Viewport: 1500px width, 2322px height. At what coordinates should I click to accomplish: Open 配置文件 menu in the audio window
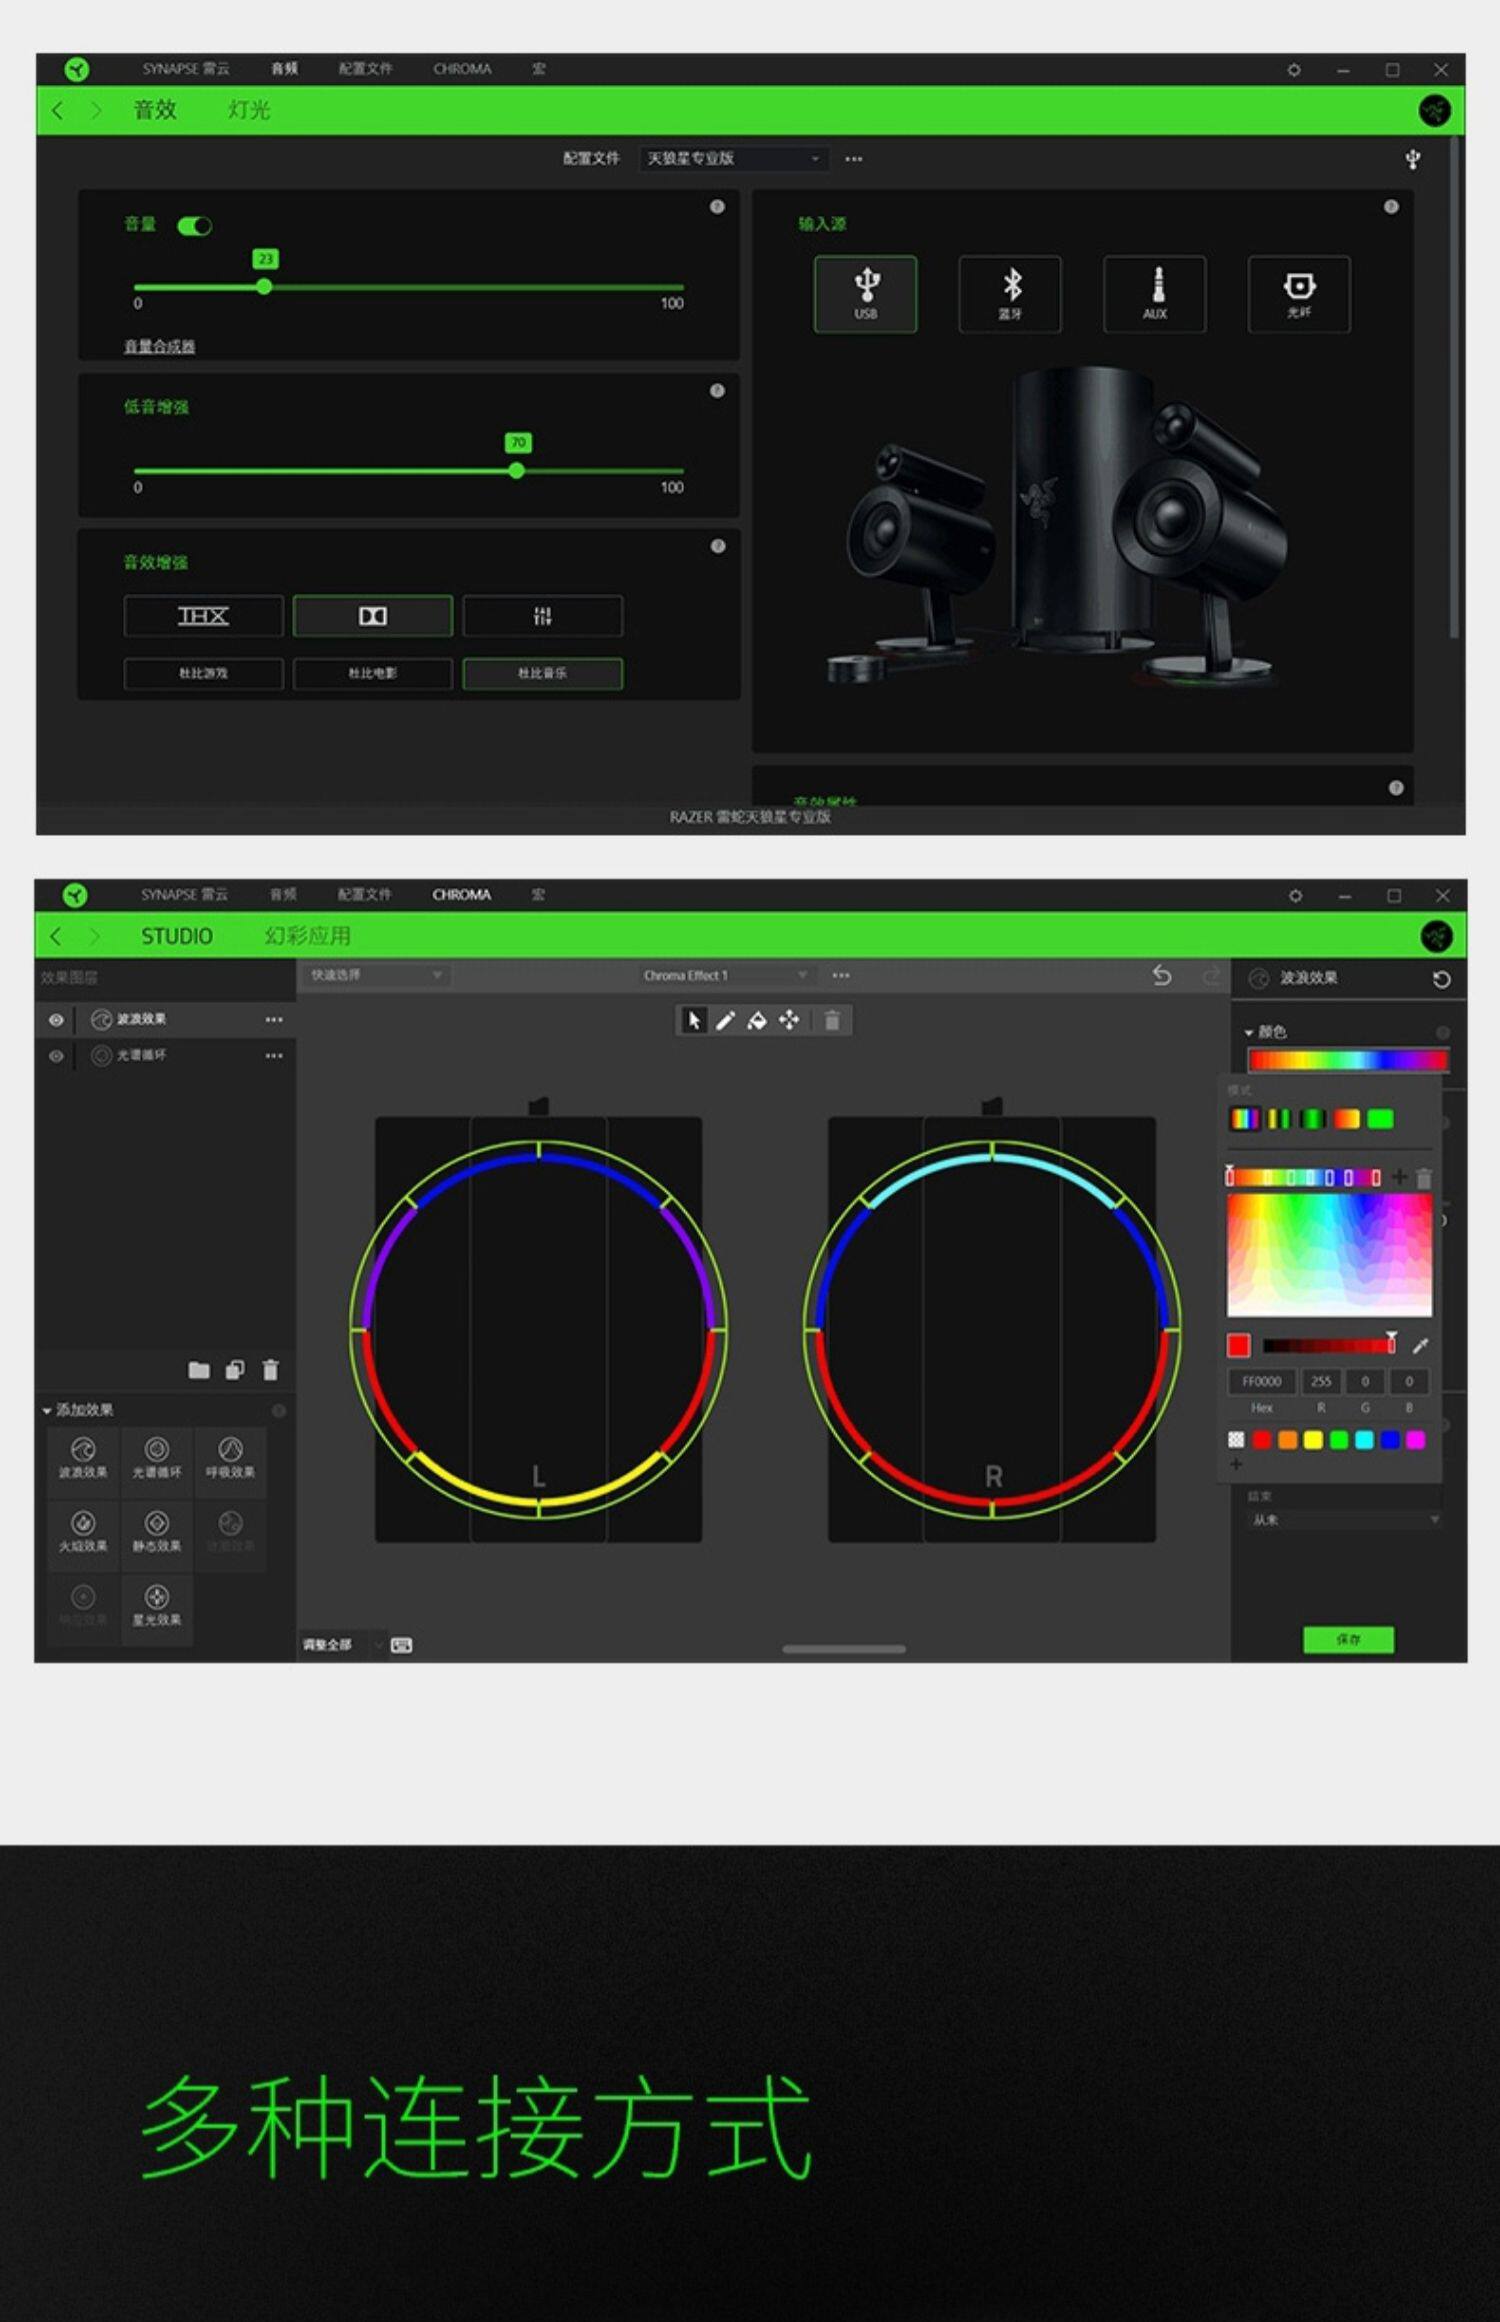(x=365, y=69)
